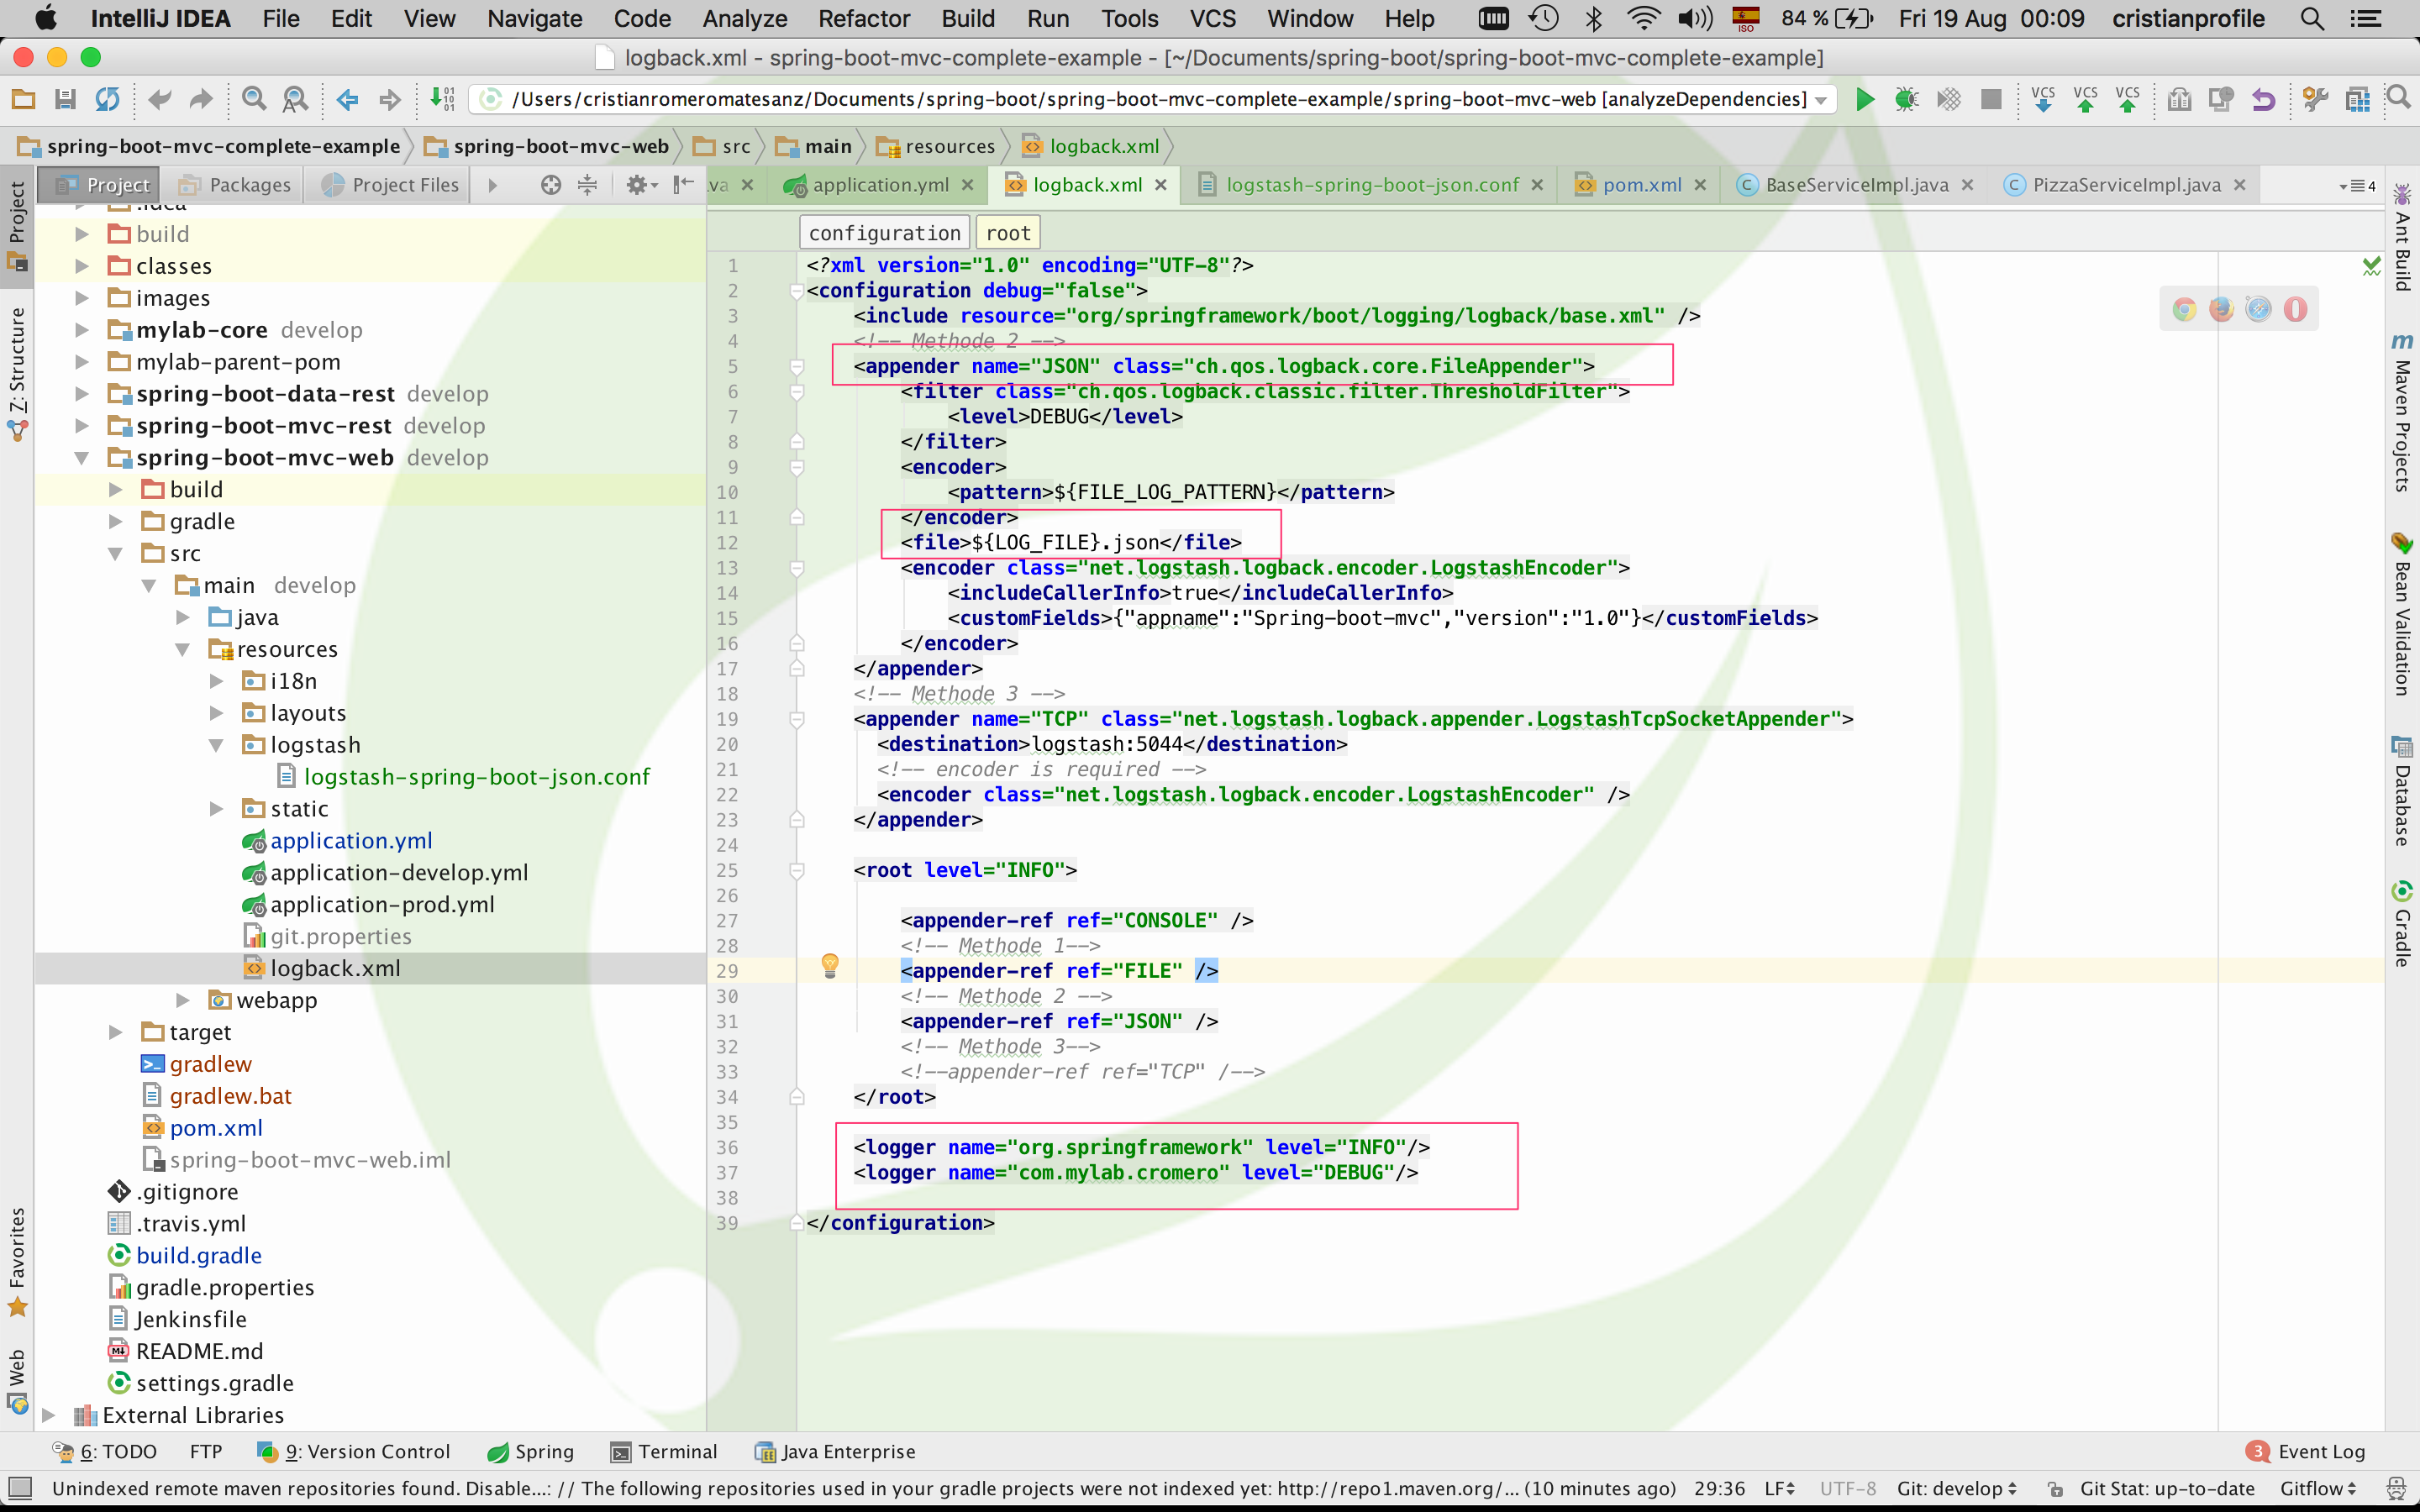
Task: Start debugging with the bug icon
Action: (1907, 99)
